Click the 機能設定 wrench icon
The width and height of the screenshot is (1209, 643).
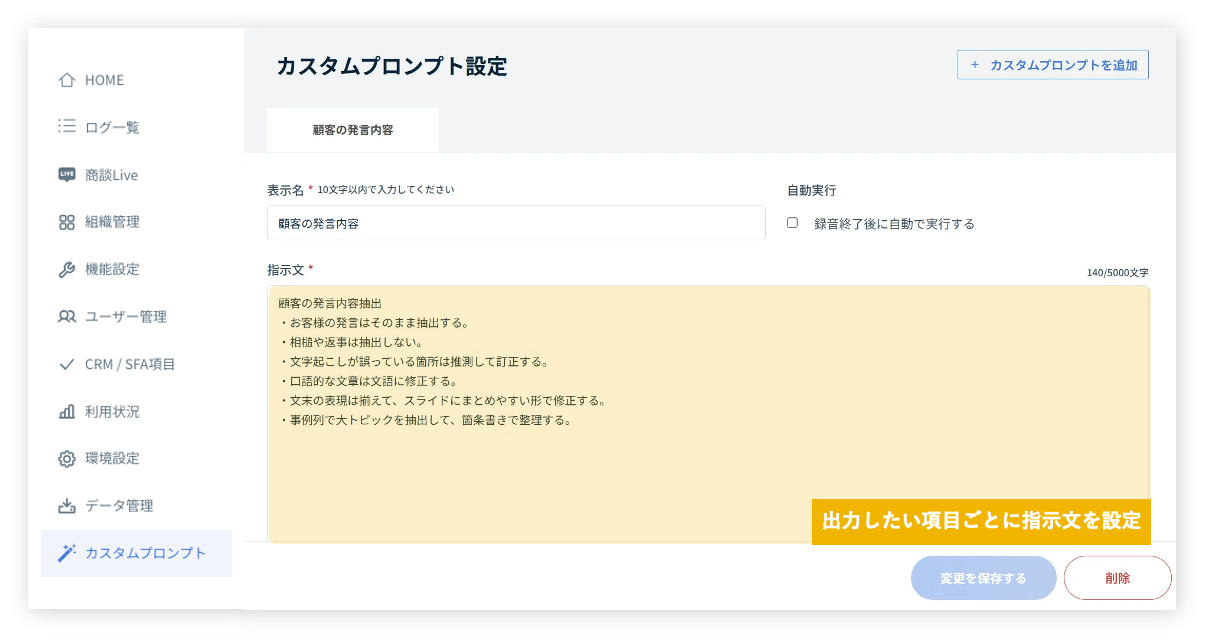(67, 269)
